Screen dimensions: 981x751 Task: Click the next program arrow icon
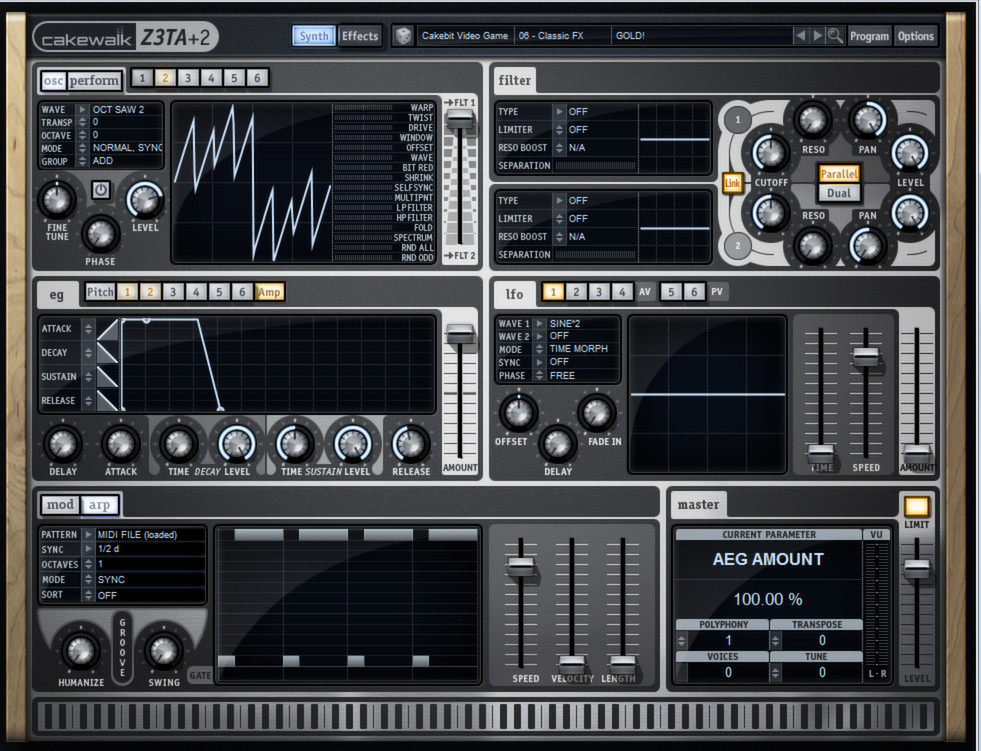[817, 33]
